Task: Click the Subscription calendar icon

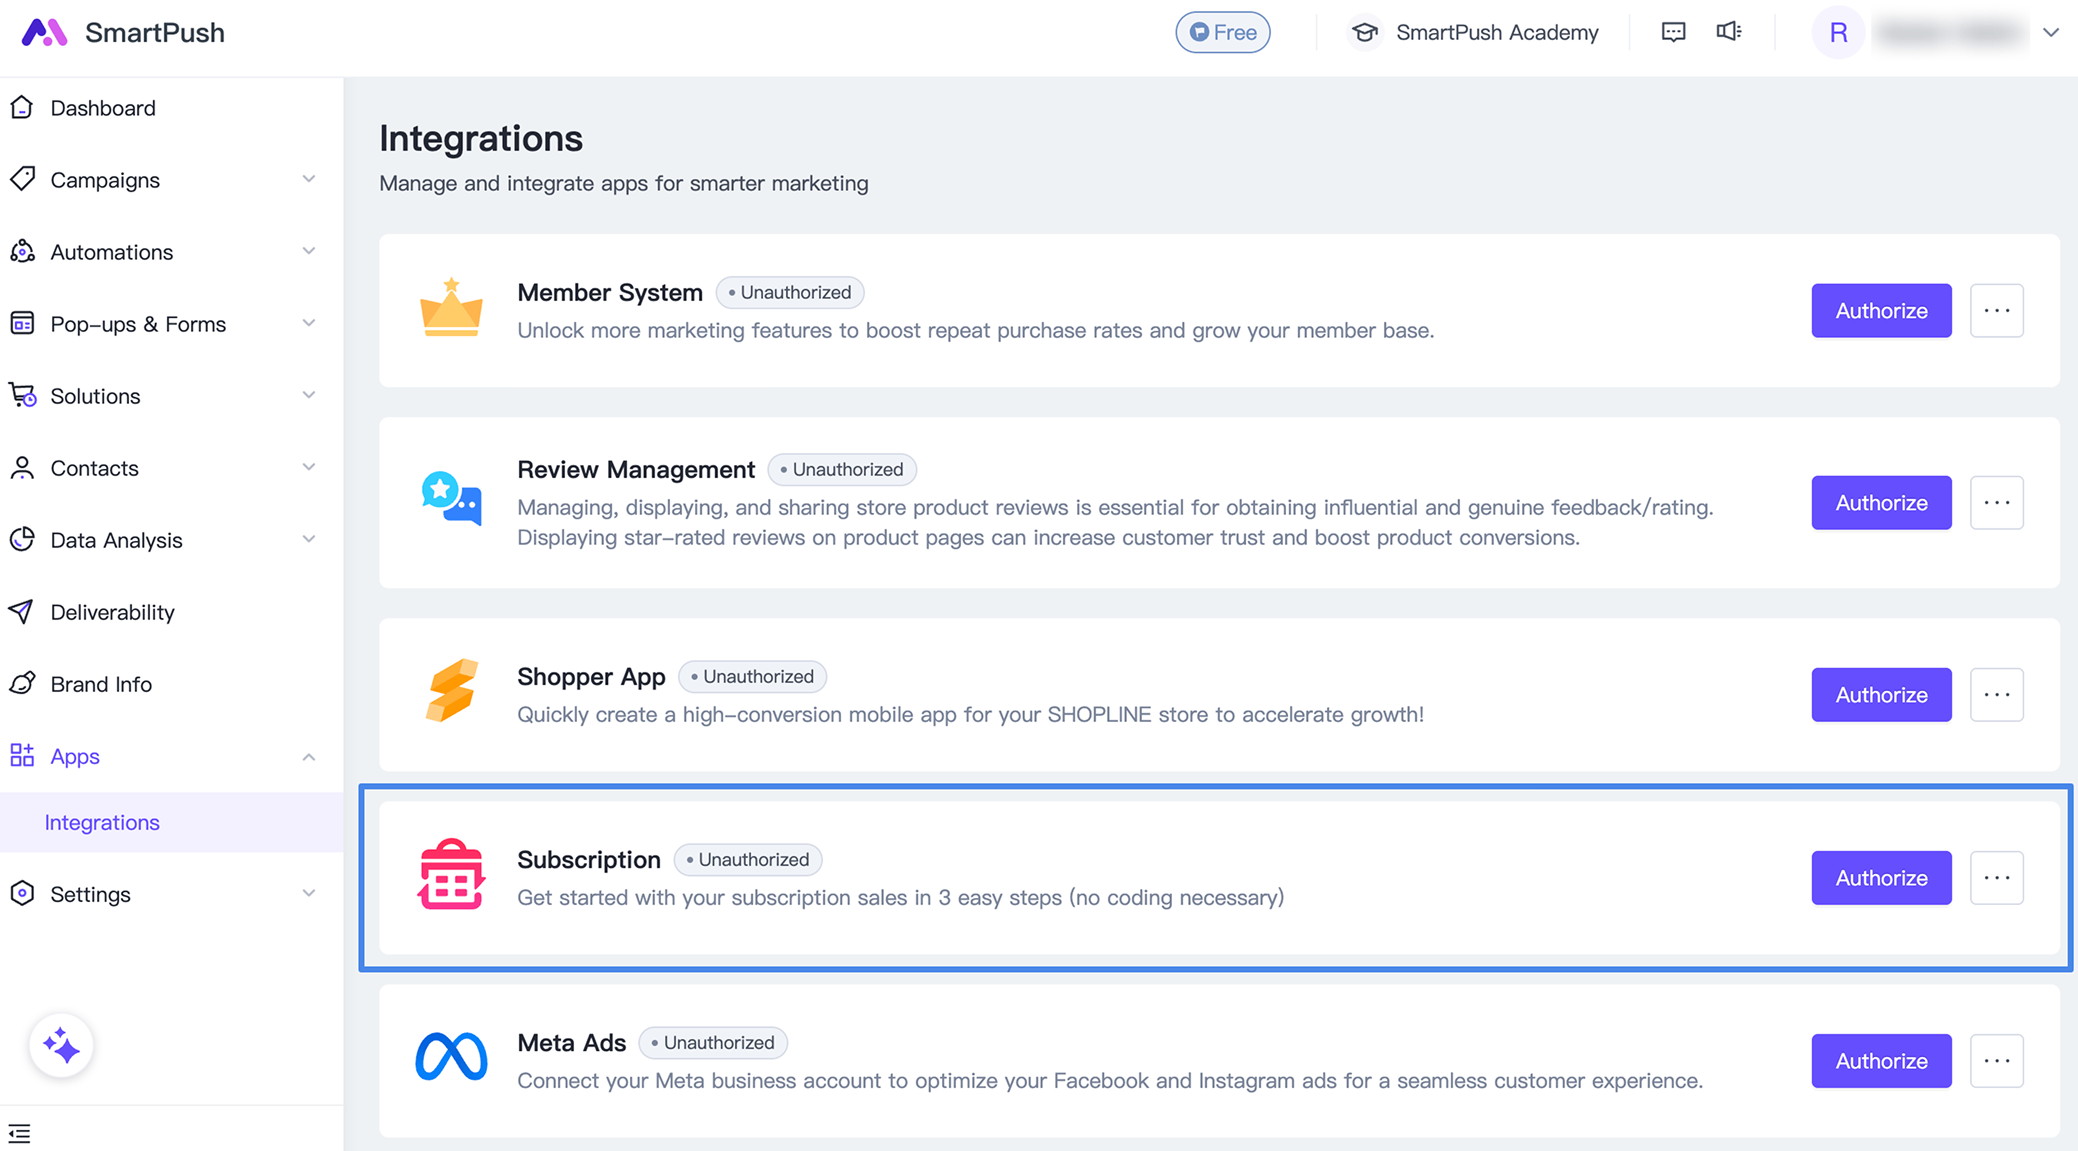Action: (x=451, y=875)
